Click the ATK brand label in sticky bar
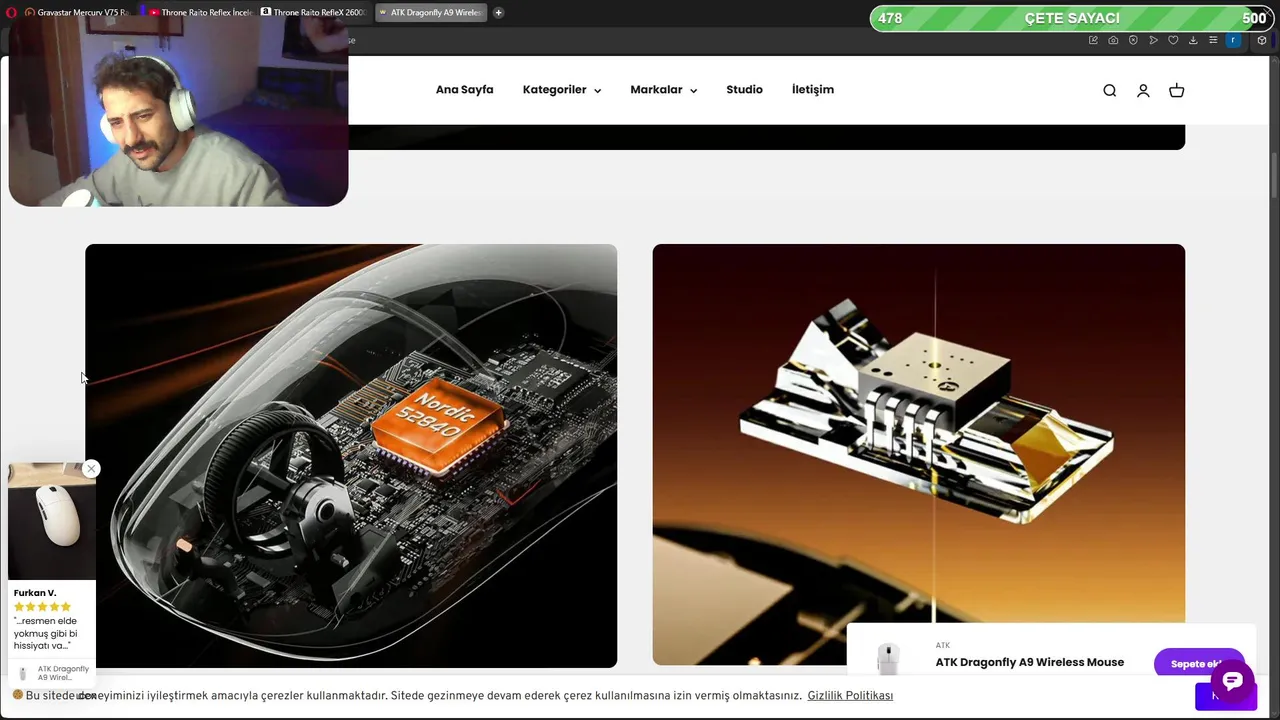Image resolution: width=1280 pixels, height=720 pixels. [943, 645]
